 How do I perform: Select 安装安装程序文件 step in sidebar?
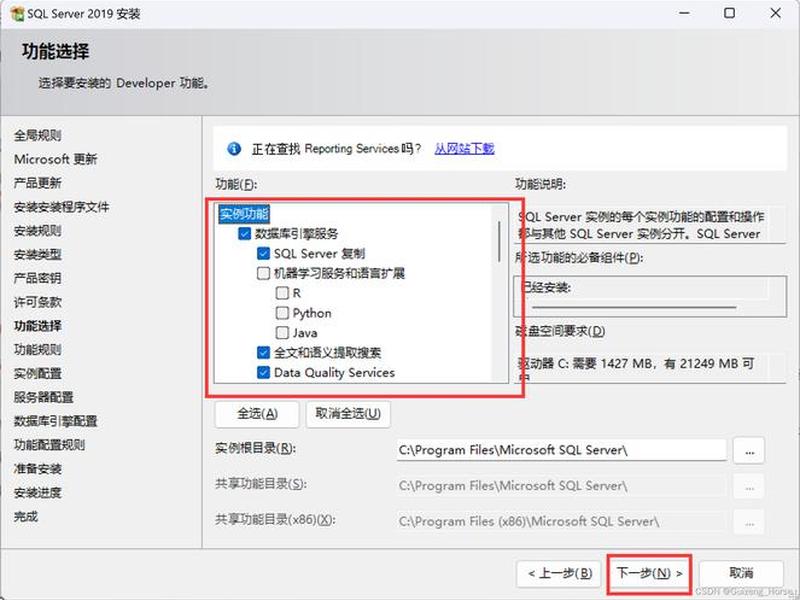61,207
